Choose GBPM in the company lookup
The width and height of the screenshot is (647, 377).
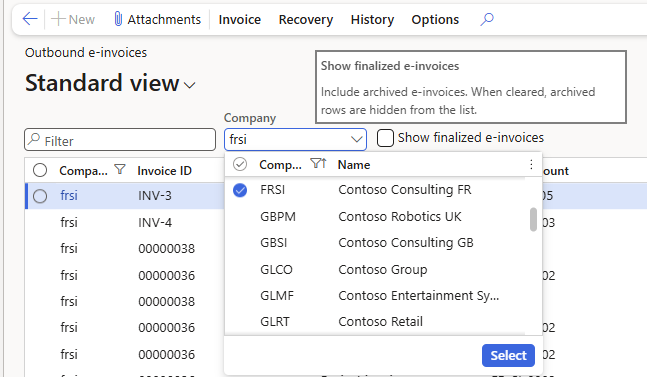click(x=278, y=217)
